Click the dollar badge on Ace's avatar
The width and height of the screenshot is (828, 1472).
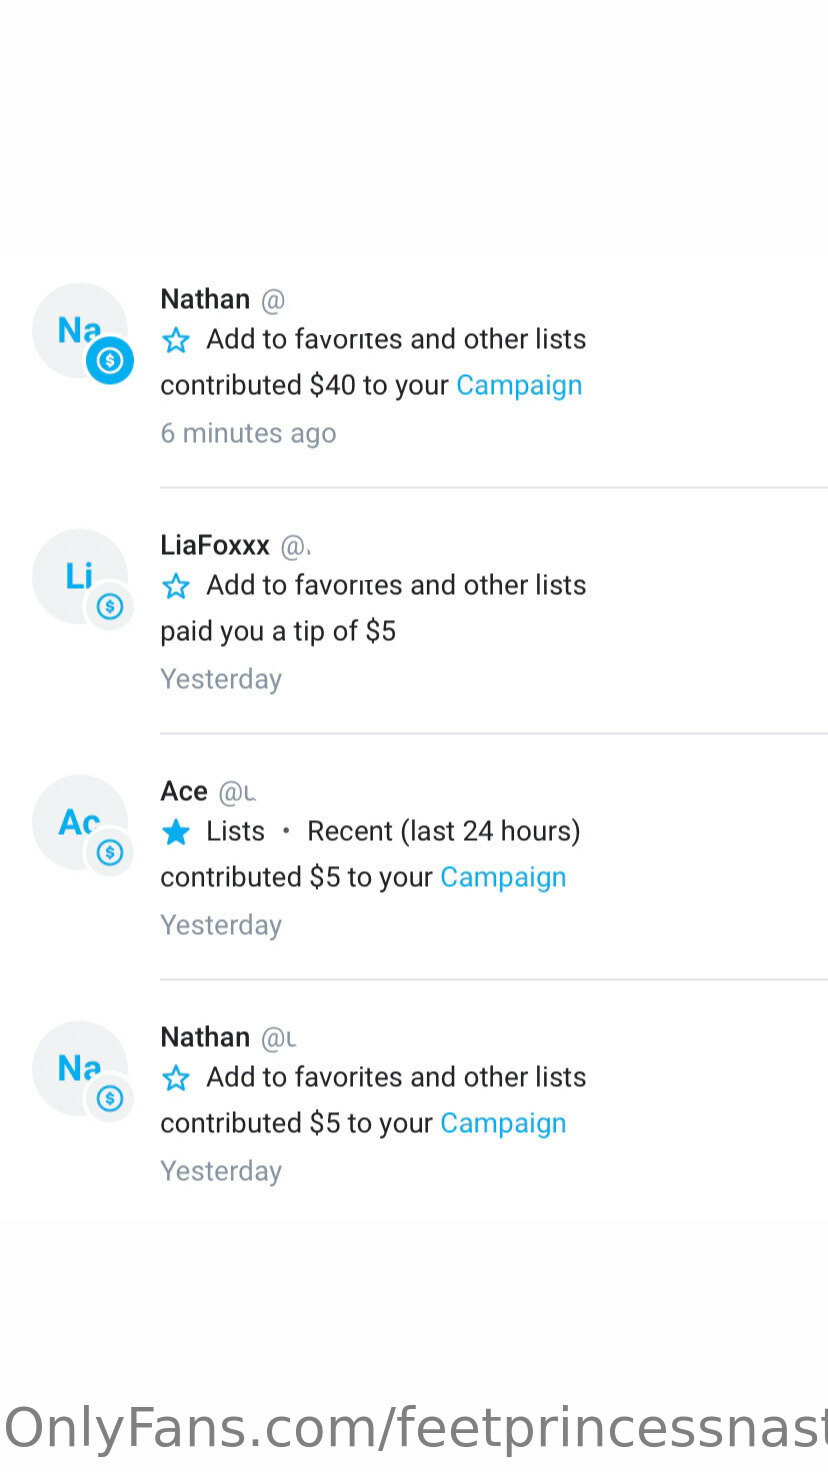(x=110, y=852)
